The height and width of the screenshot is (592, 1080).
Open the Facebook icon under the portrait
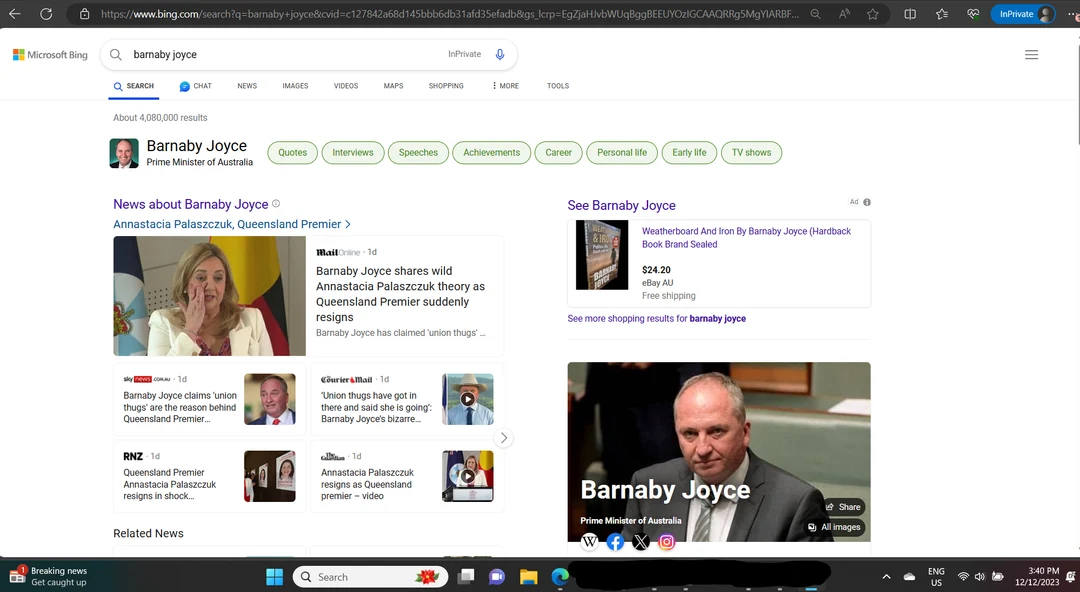pos(615,542)
